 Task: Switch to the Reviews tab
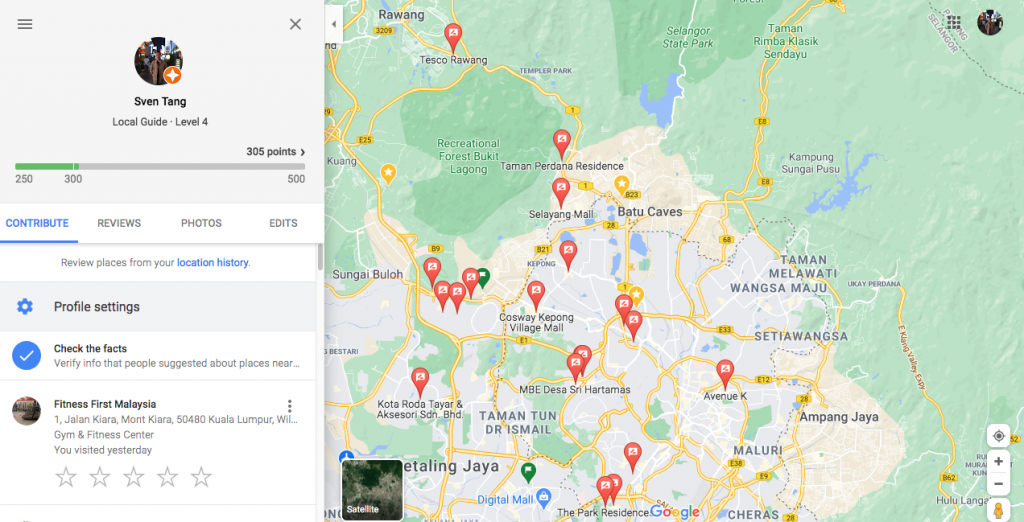click(119, 223)
